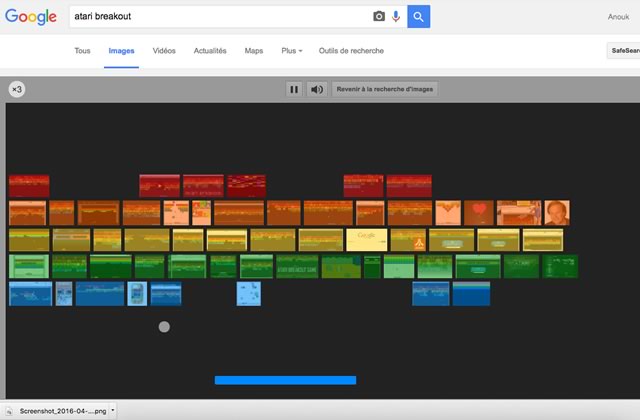Switch to the Tous tab
640x420 pixels.
pos(82,51)
